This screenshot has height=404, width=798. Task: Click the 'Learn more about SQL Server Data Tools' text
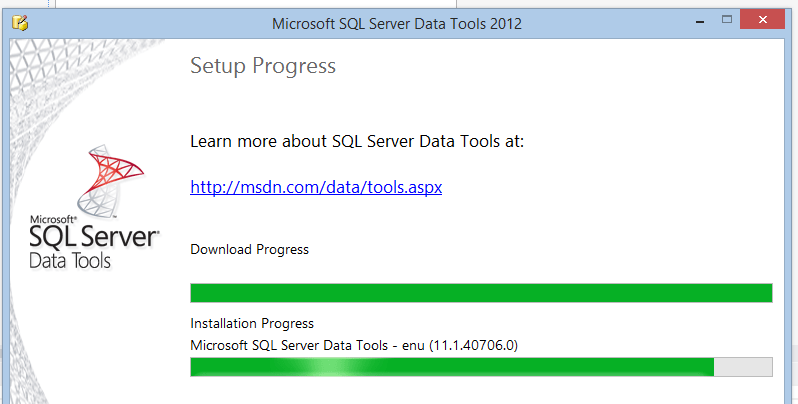(x=357, y=141)
